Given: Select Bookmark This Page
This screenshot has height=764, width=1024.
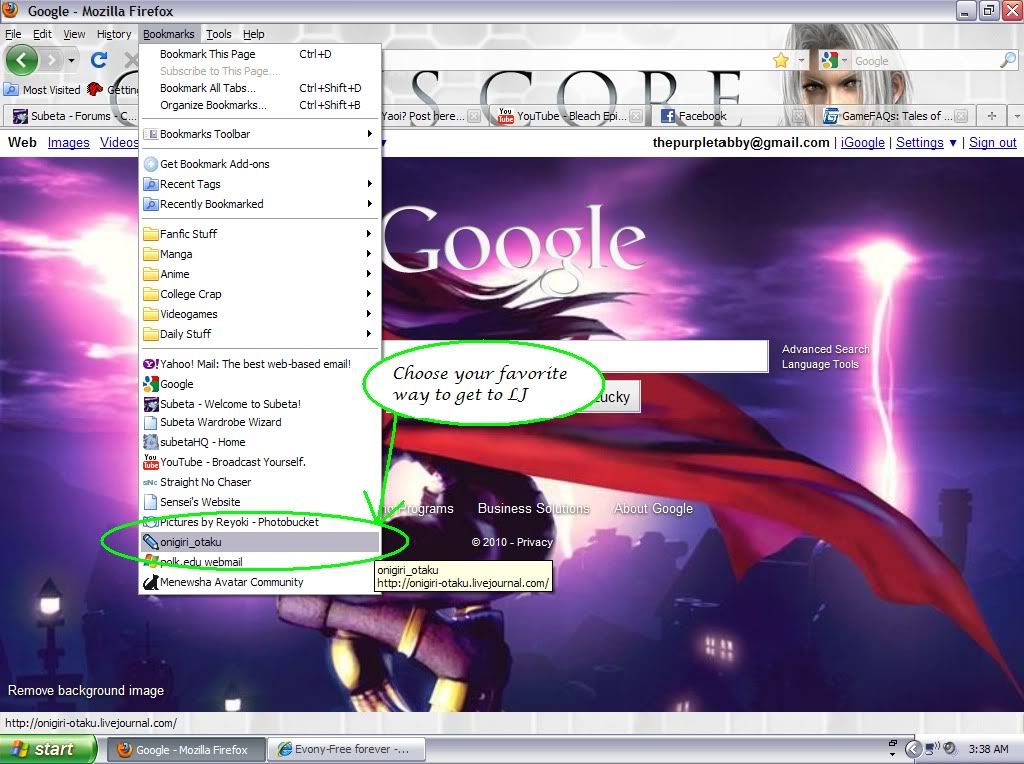Looking at the screenshot, I should [x=260, y=54].
